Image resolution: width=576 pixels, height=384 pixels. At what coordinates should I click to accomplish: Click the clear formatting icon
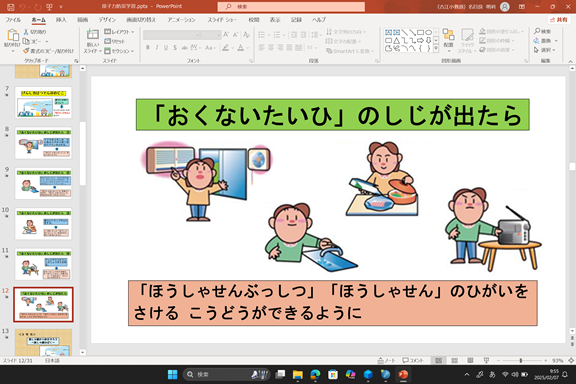pyautogui.click(x=246, y=35)
